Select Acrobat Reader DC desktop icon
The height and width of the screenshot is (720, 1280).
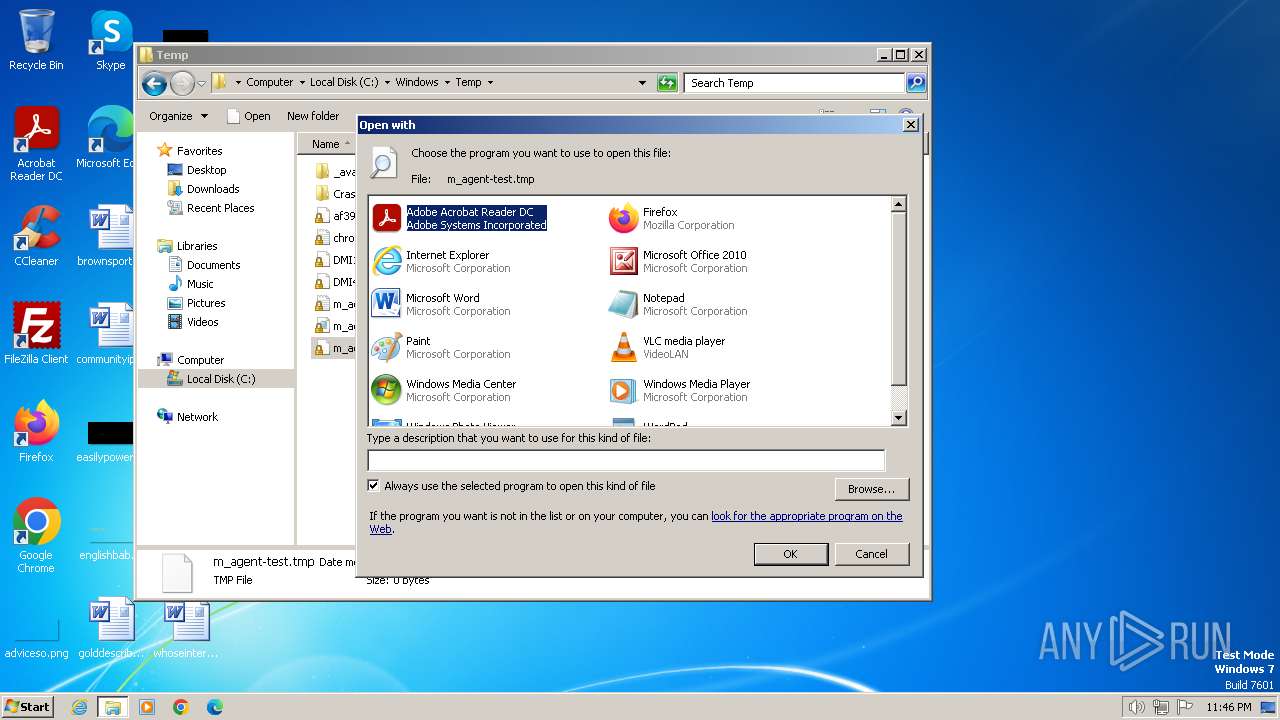point(36,144)
